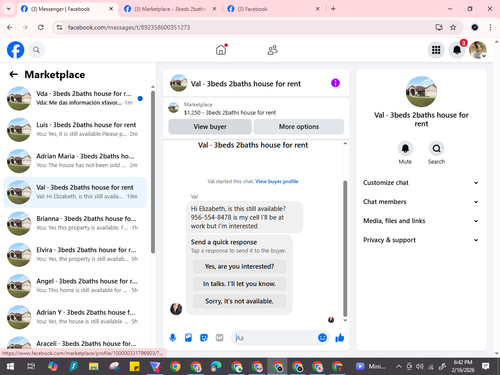Image resolution: width=500 pixels, height=375 pixels.
Task: Click the conversation list scrollbar
Action: 153,172
